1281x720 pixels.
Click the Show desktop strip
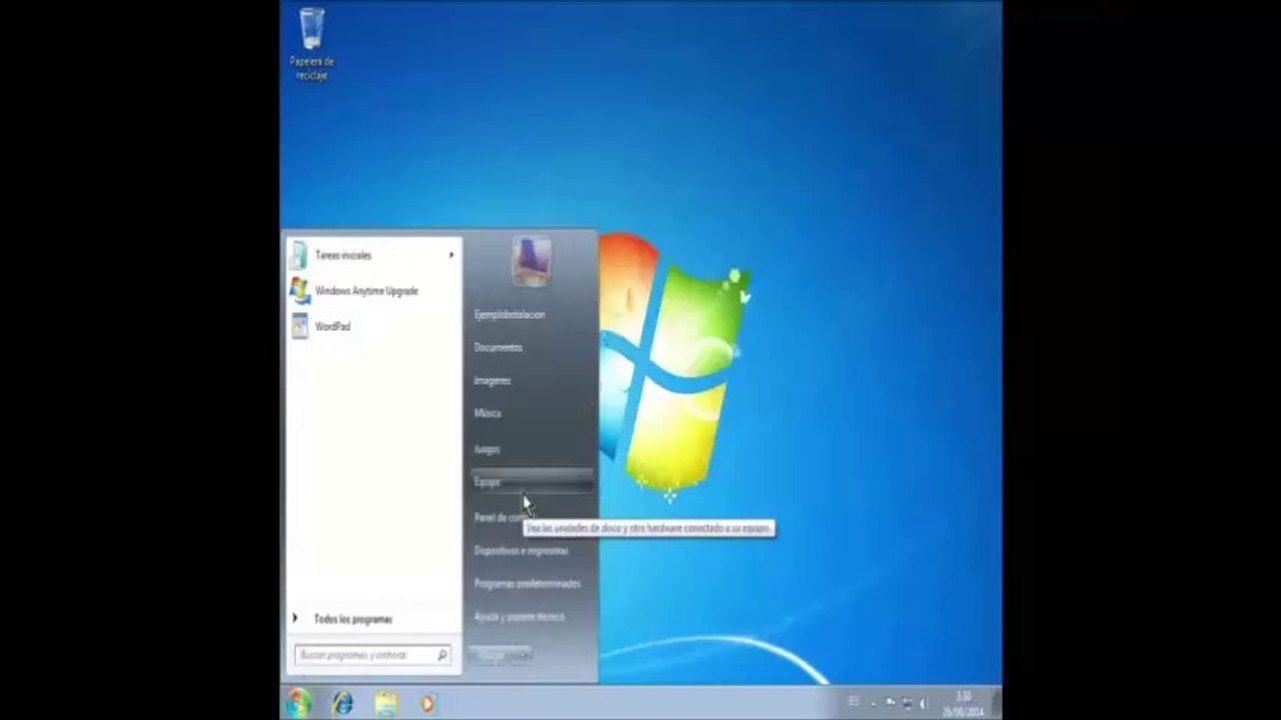(x=997, y=703)
